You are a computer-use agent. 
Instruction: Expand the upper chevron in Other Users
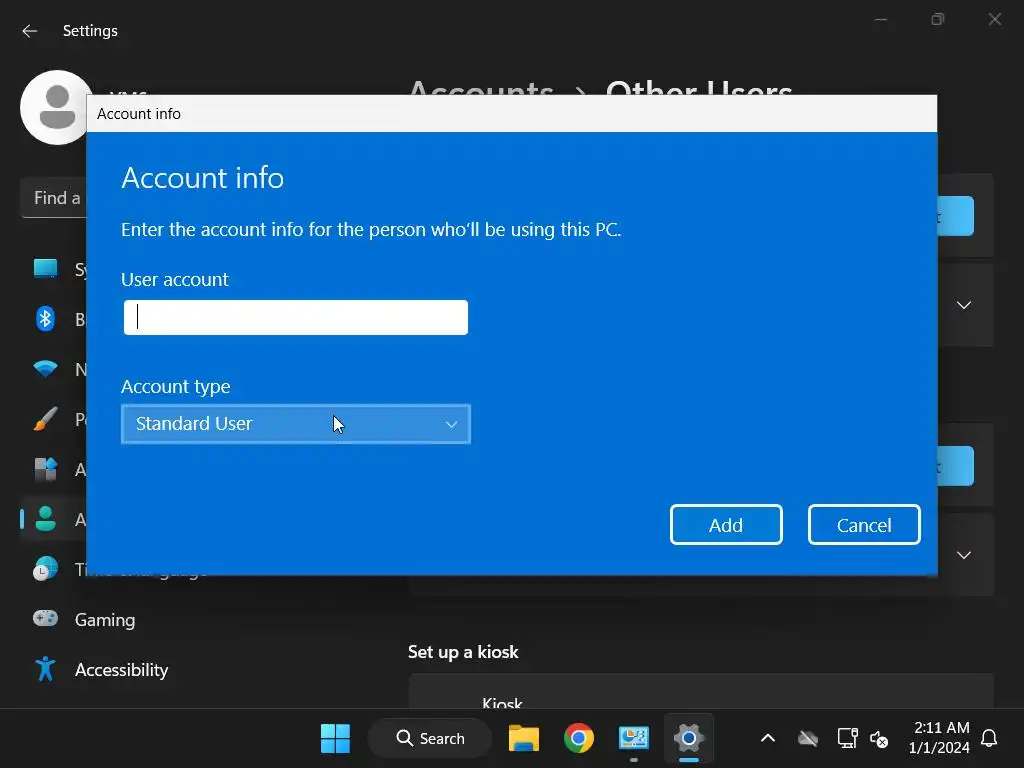(964, 305)
